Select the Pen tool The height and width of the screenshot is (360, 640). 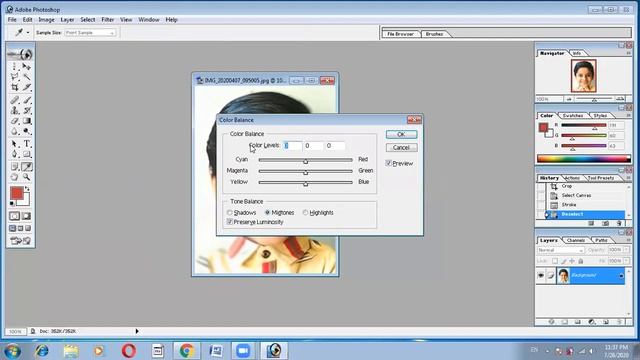click(14, 154)
